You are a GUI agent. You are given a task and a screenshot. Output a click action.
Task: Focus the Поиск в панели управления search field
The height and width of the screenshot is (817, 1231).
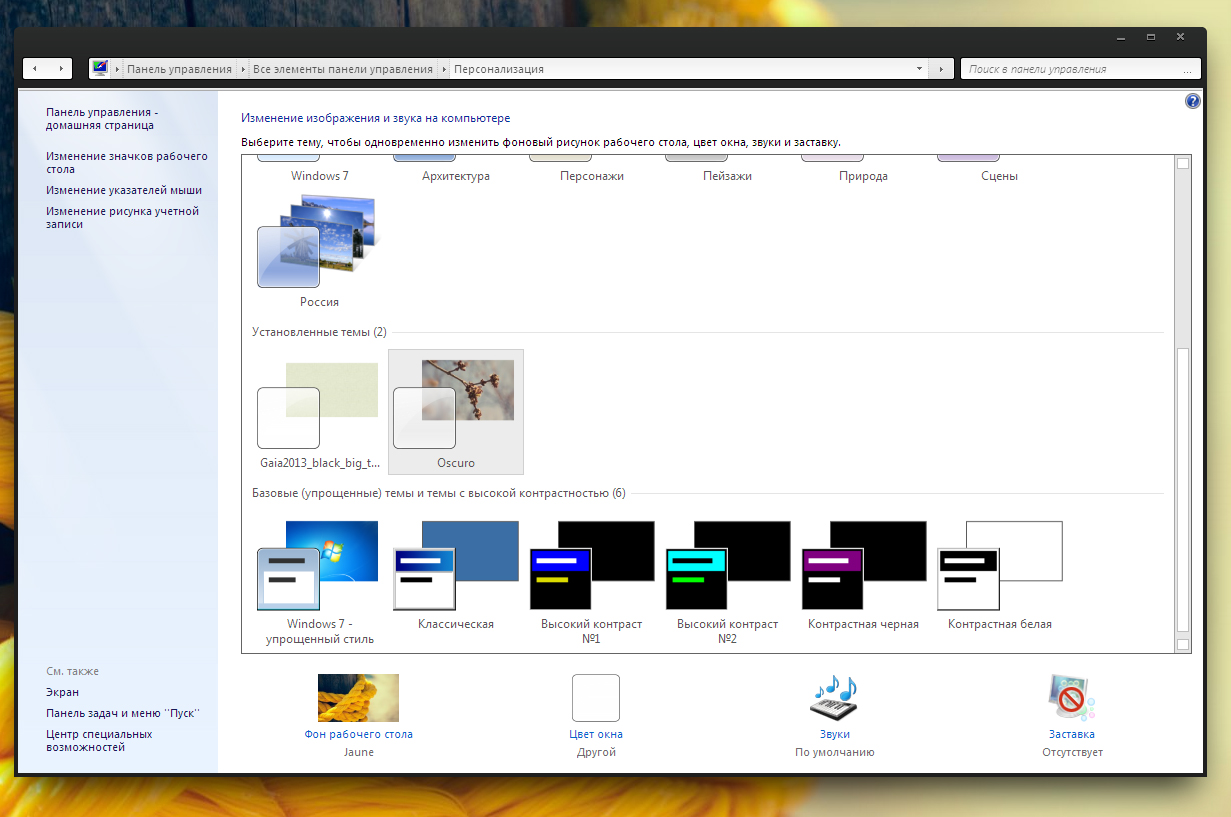(1080, 69)
